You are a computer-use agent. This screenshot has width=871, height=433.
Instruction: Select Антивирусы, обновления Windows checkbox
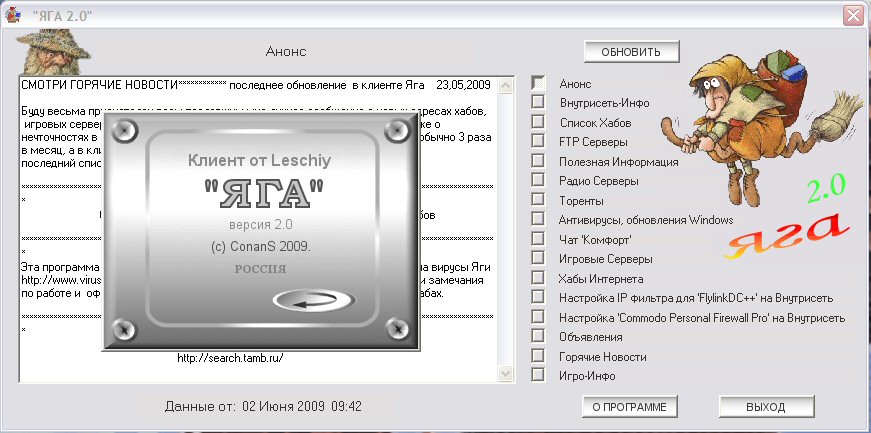pyautogui.click(x=538, y=218)
